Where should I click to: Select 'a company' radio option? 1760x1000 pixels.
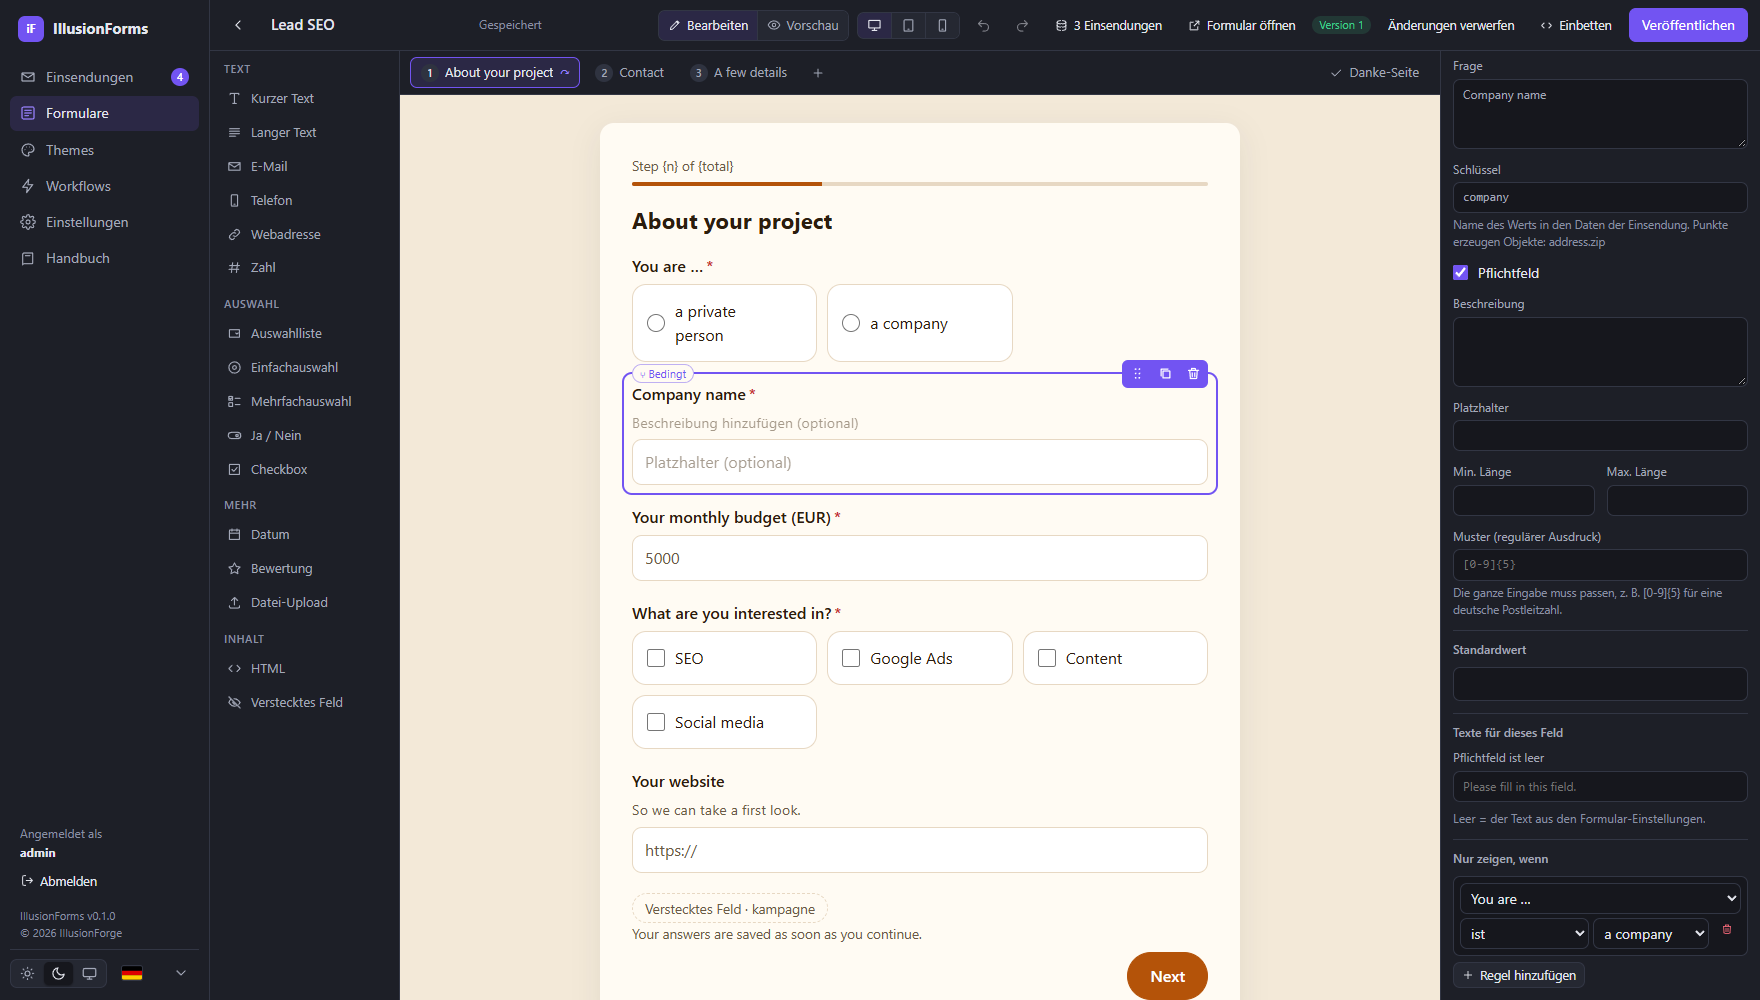[x=920, y=323]
